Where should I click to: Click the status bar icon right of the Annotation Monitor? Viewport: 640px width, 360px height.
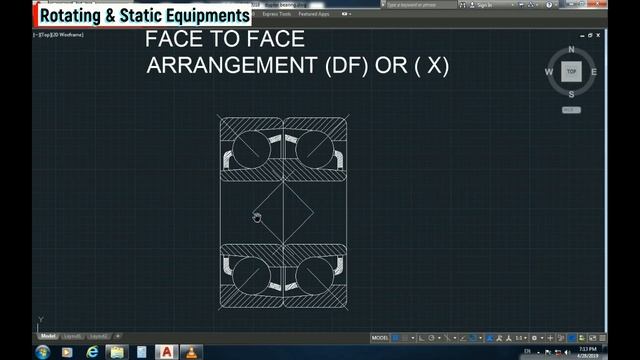pos(561,338)
